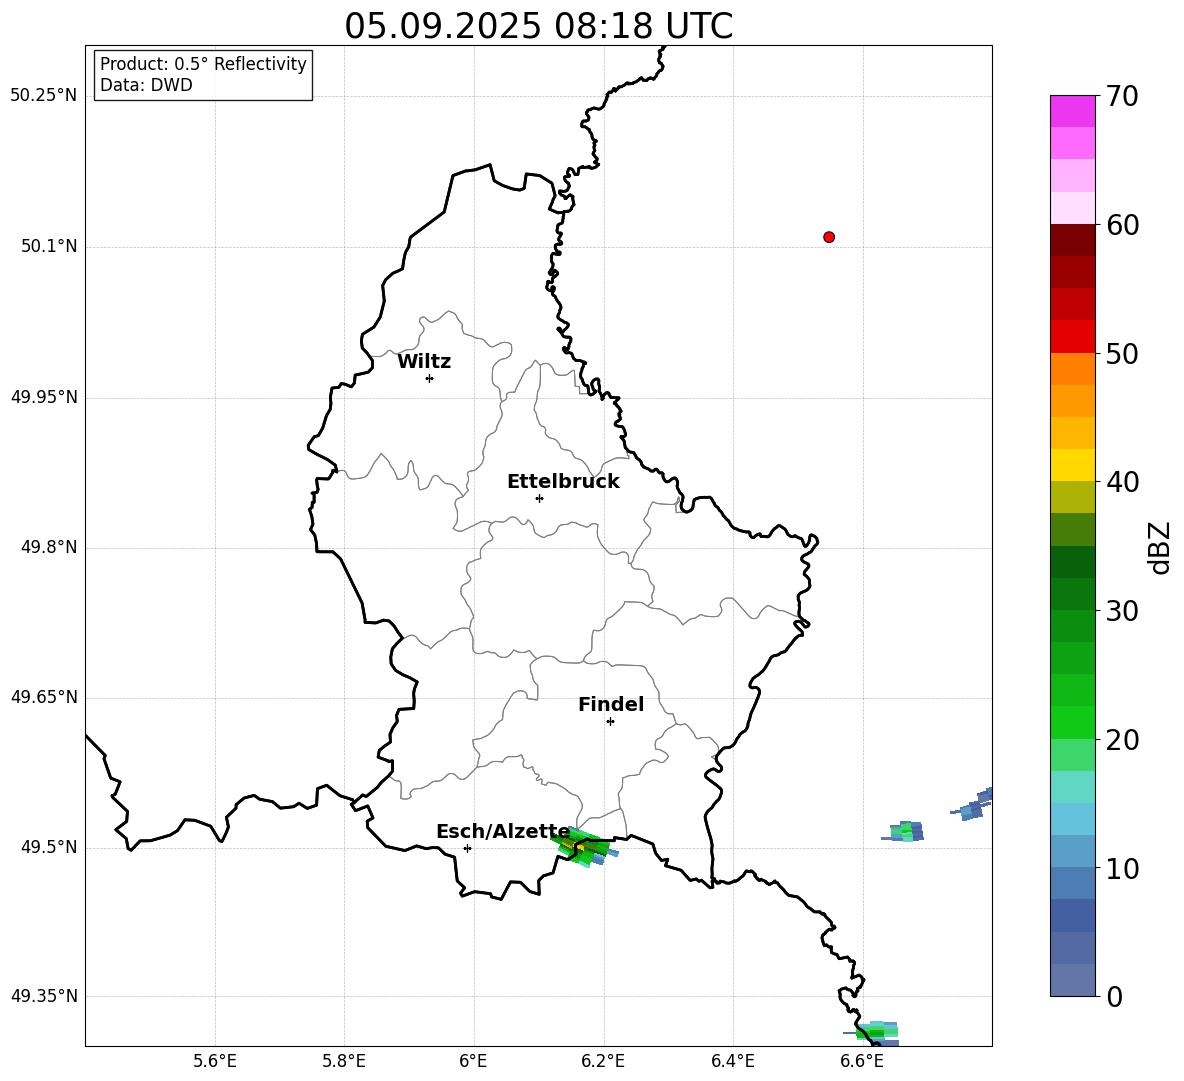Viewport: 1184px width, 1081px height.
Task: Click the 49.8°N latitude label
Action: [49, 547]
